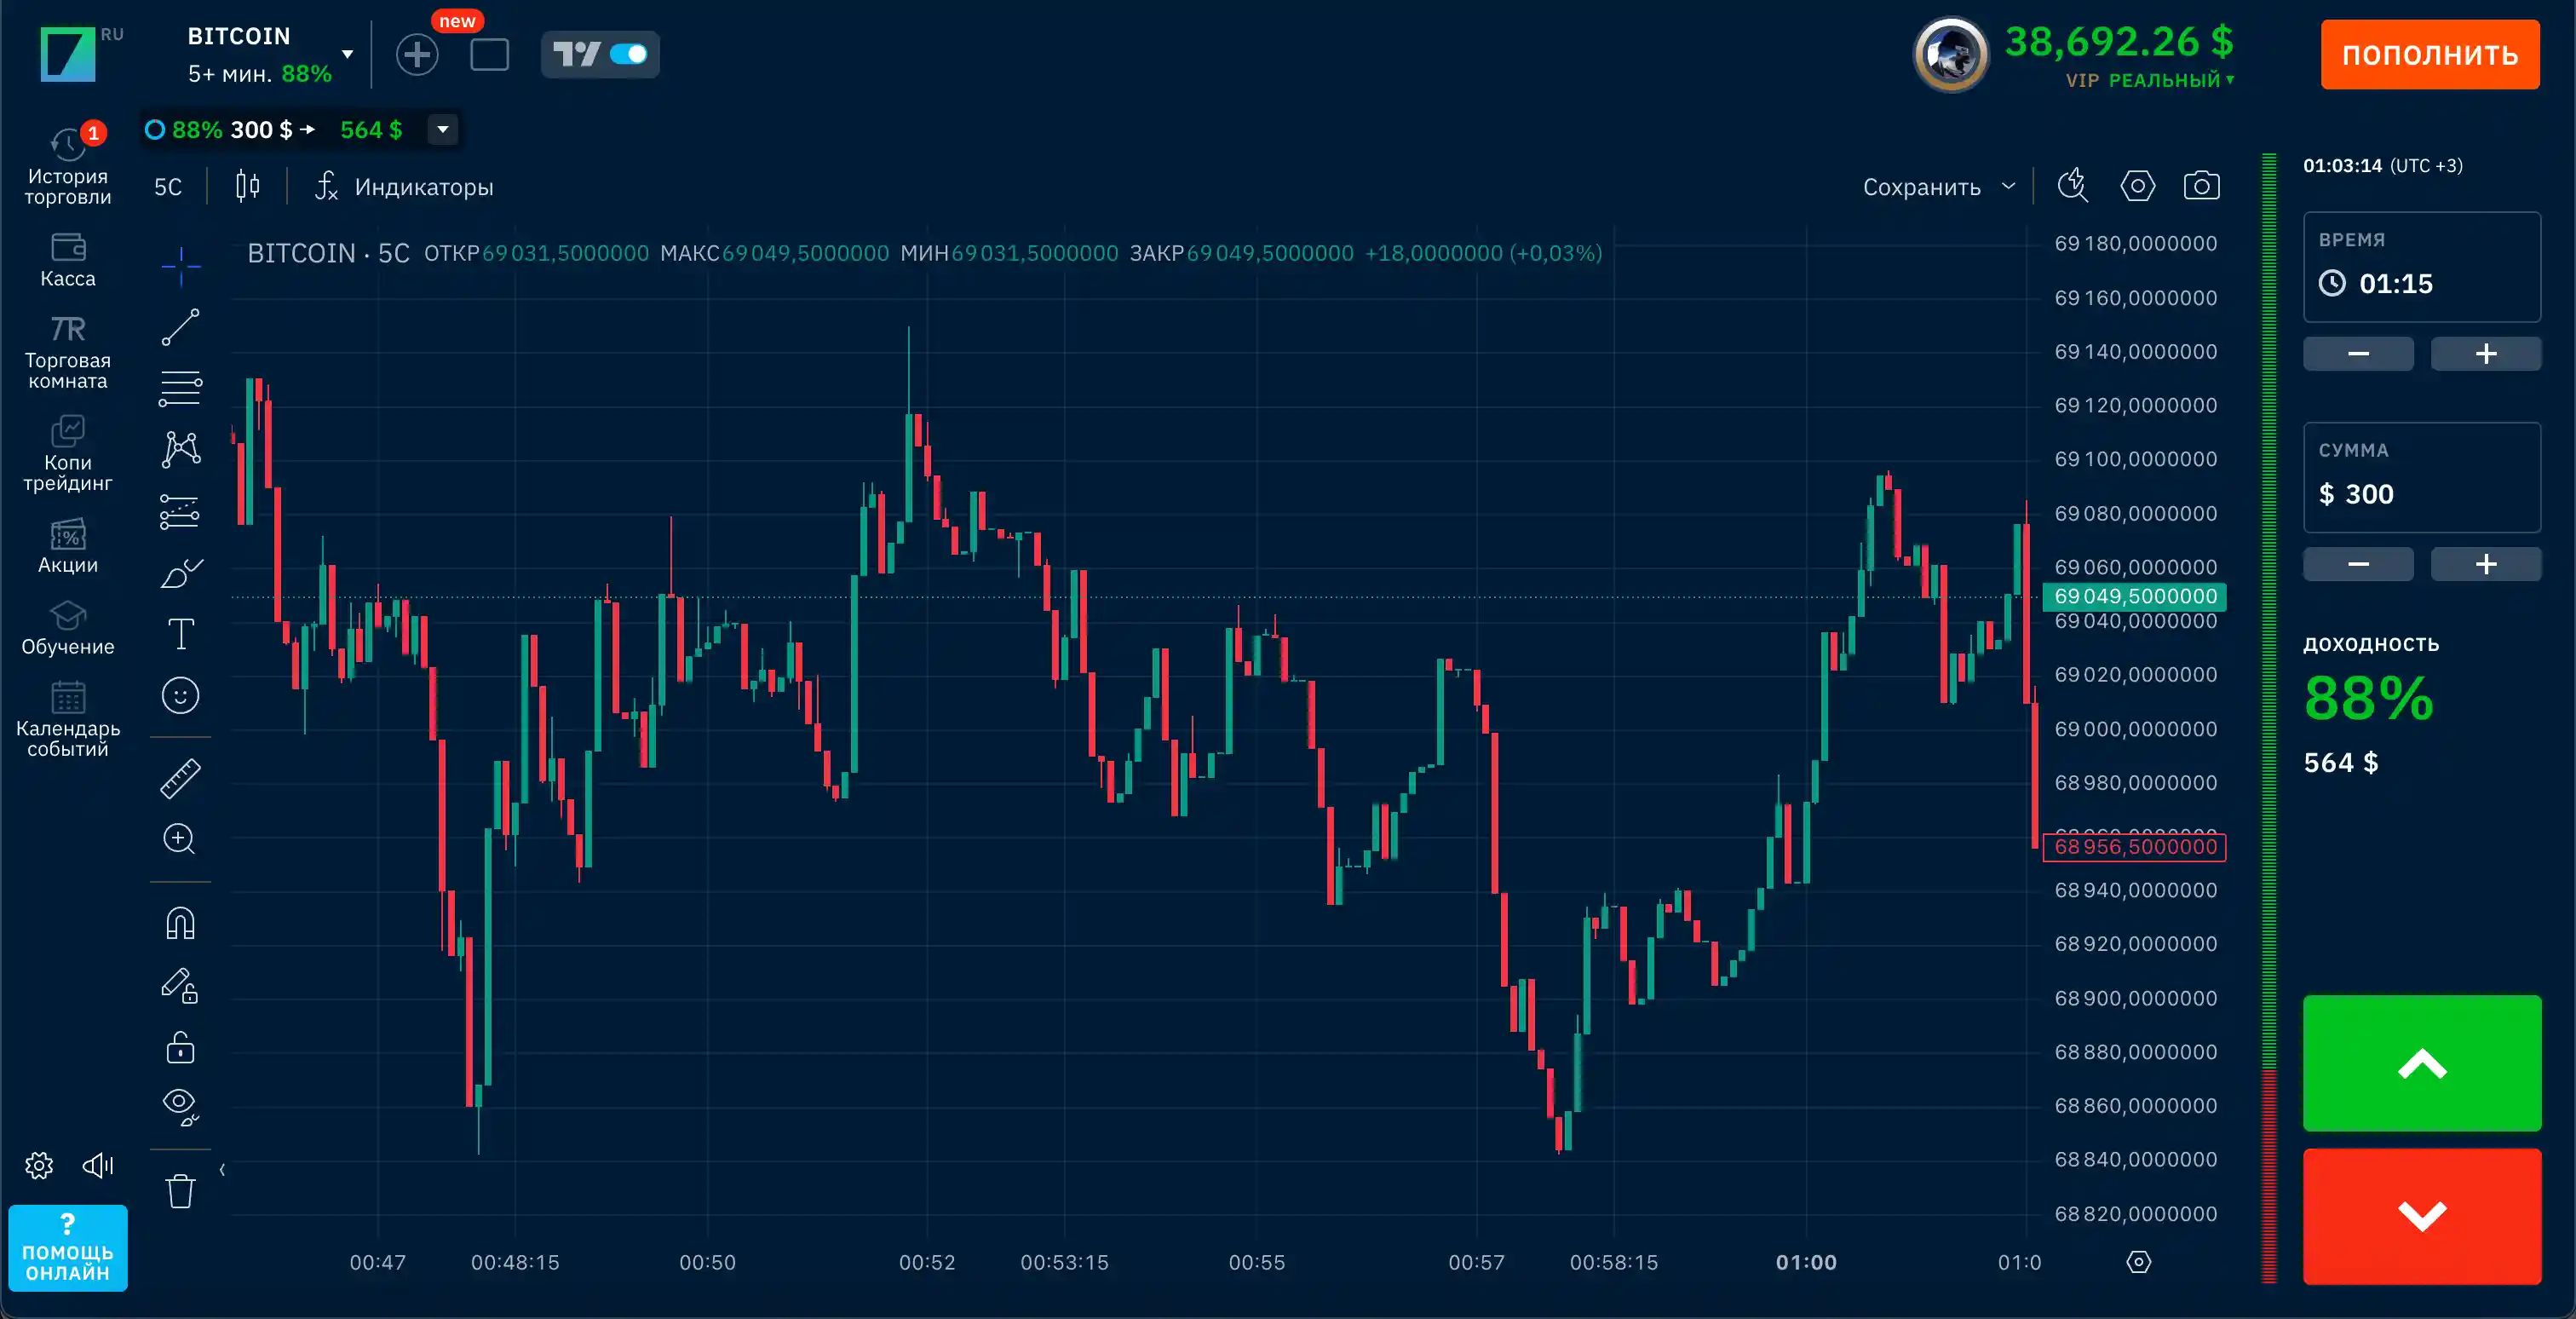Open the VIP РЕАЛЬНЫЙ account selector
The image size is (2576, 1319).
(x=2150, y=80)
